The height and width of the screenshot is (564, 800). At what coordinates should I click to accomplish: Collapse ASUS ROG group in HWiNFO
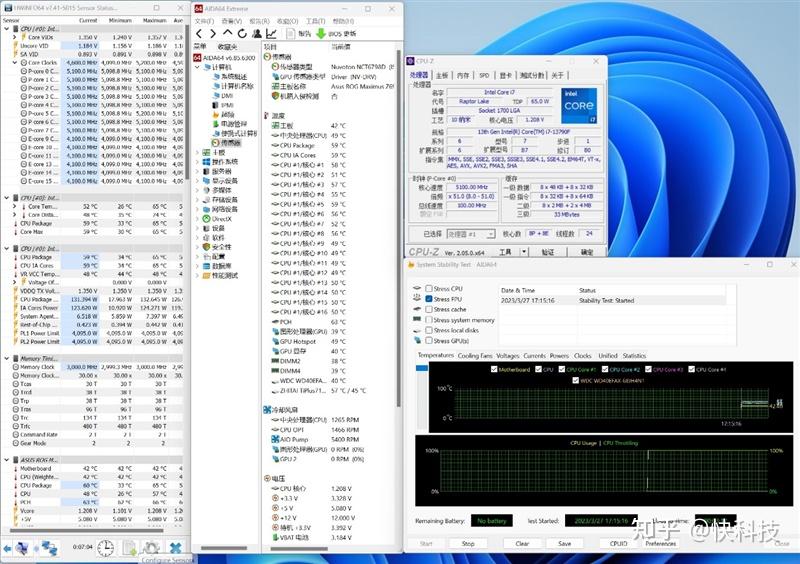7,460
